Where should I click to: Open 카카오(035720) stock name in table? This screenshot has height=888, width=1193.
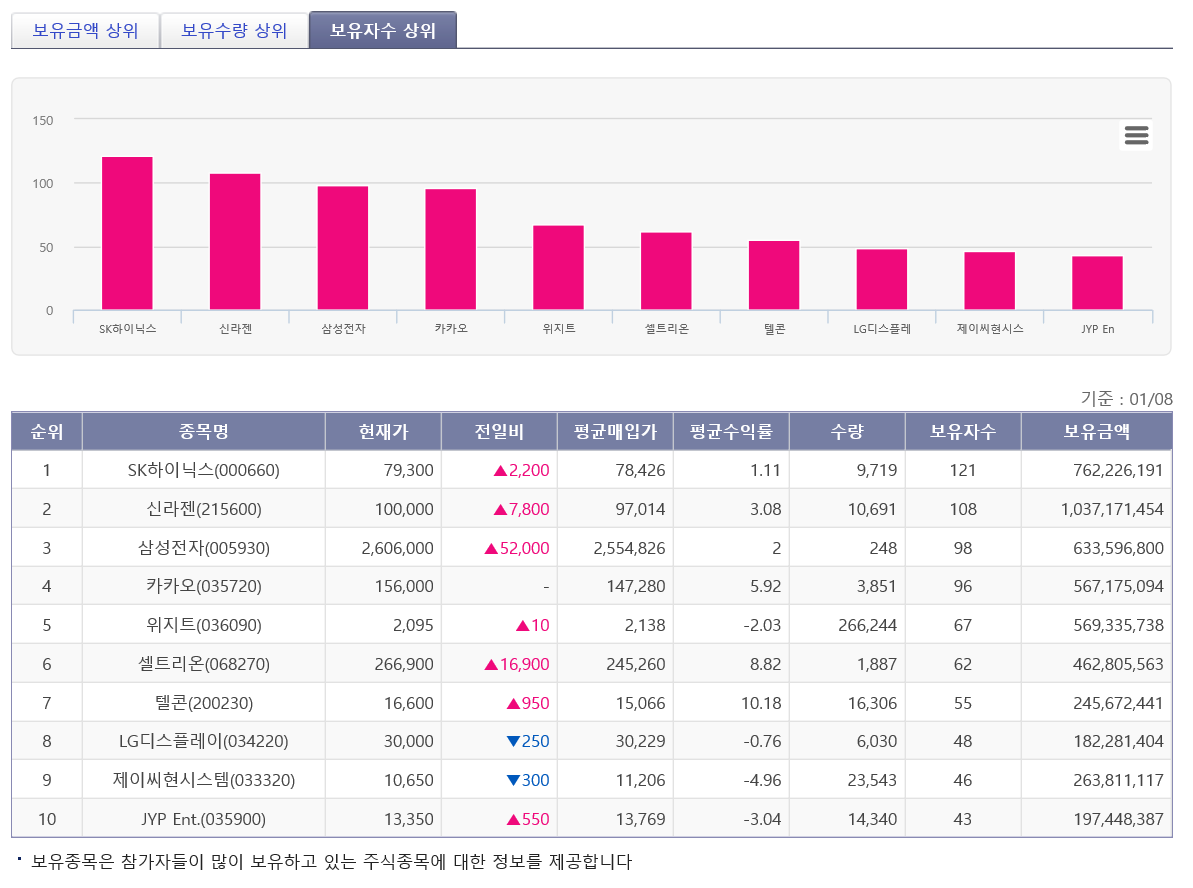click(x=204, y=586)
